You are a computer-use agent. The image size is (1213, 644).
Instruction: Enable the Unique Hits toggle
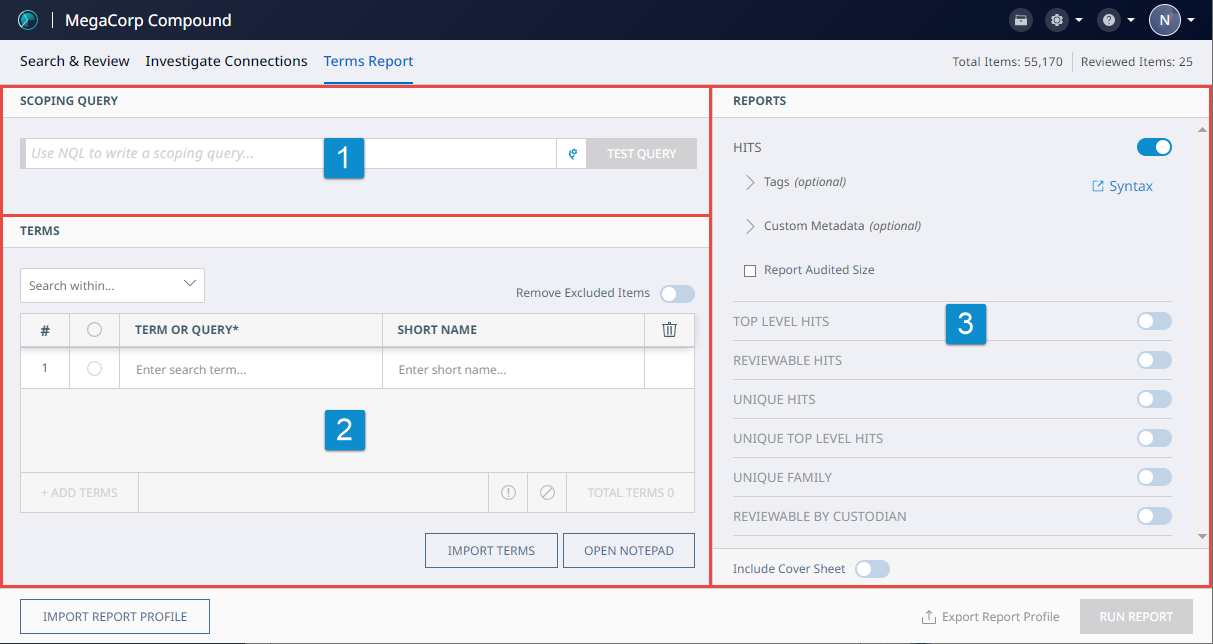coord(1154,399)
